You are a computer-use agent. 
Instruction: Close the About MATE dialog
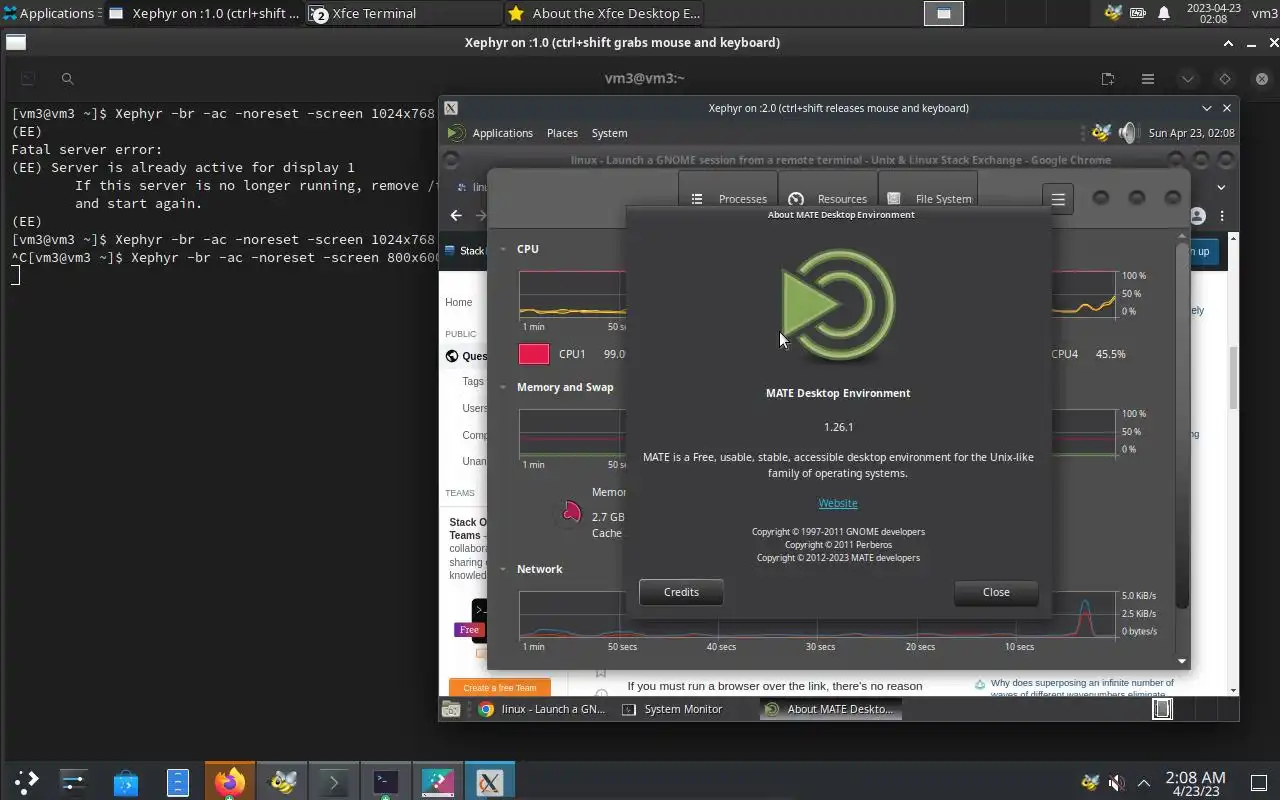pyautogui.click(x=996, y=592)
